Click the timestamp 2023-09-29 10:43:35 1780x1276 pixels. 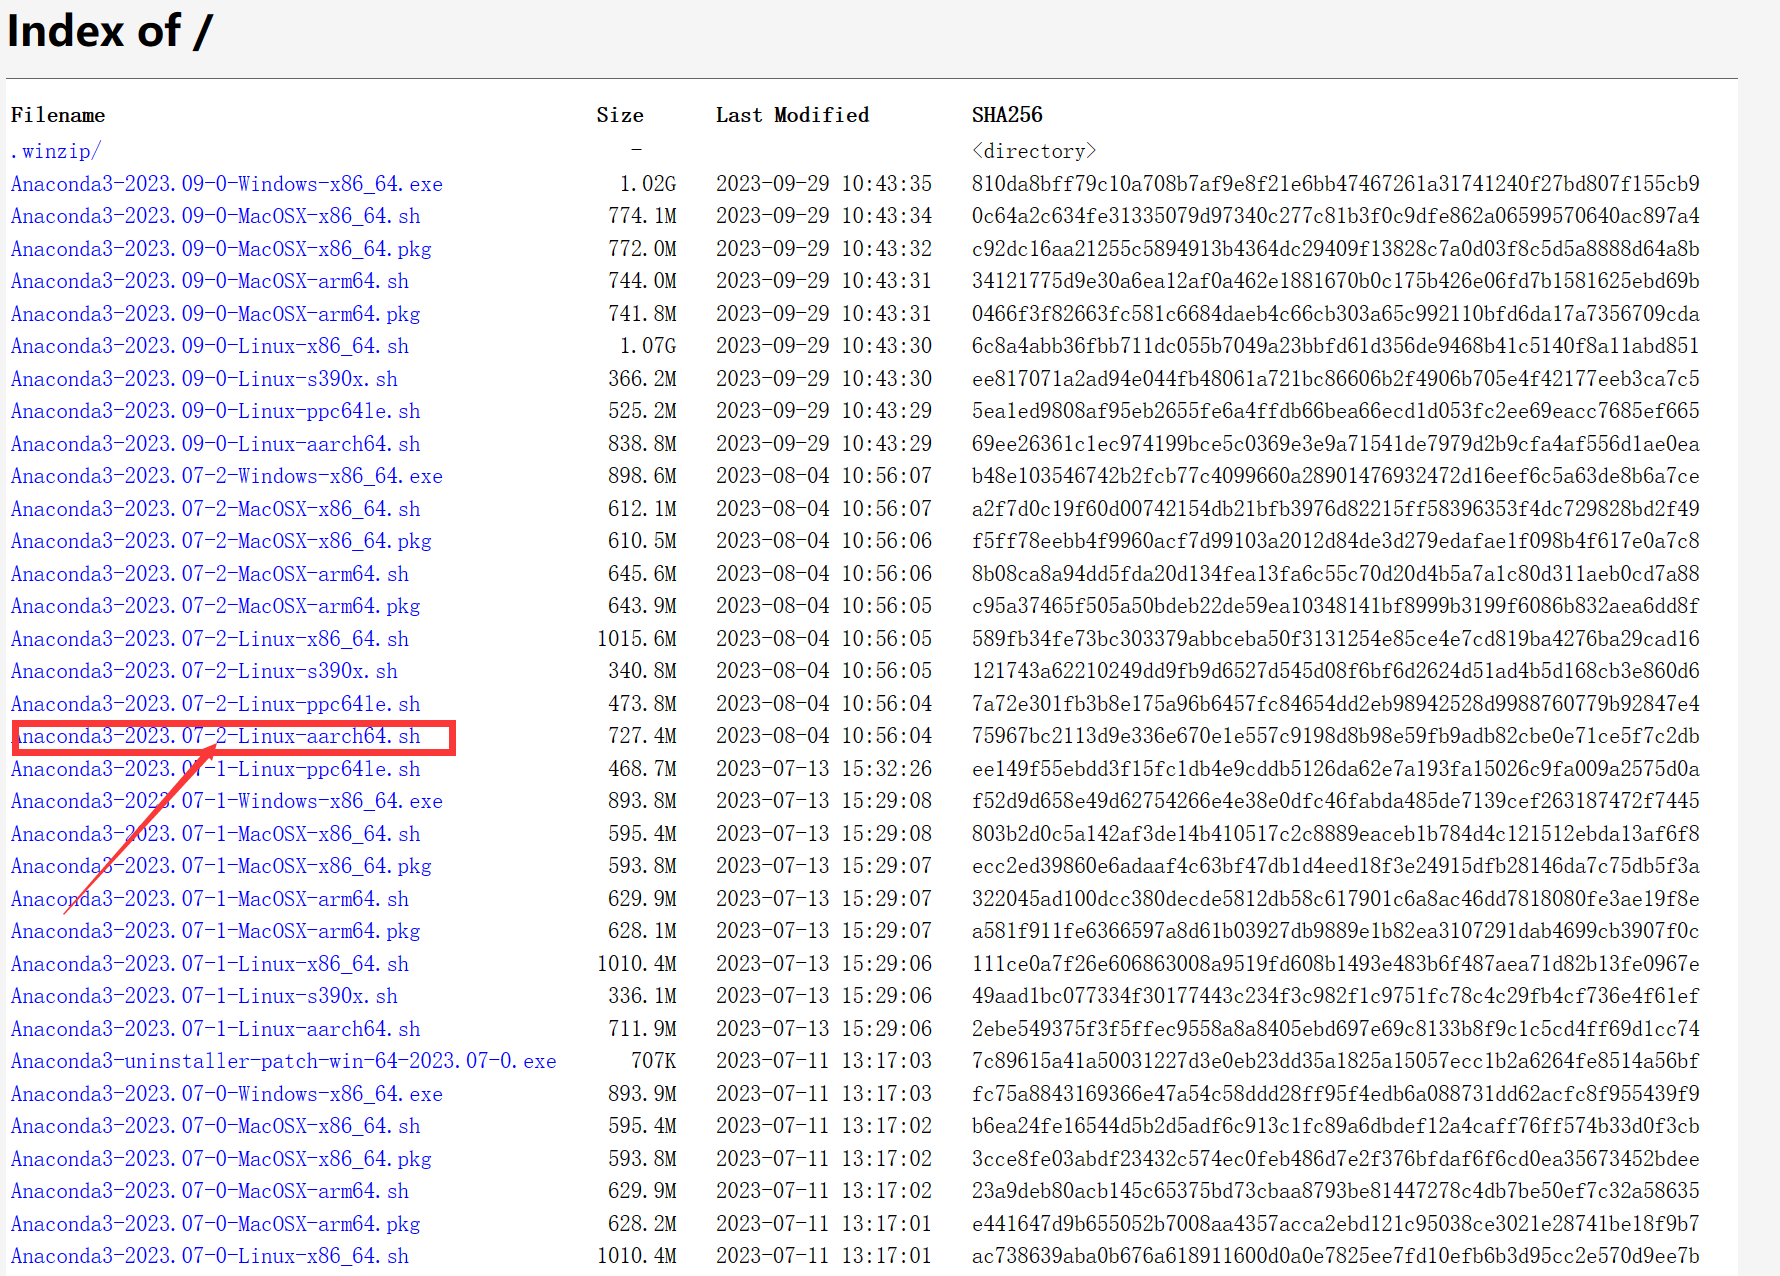click(x=824, y=184)
